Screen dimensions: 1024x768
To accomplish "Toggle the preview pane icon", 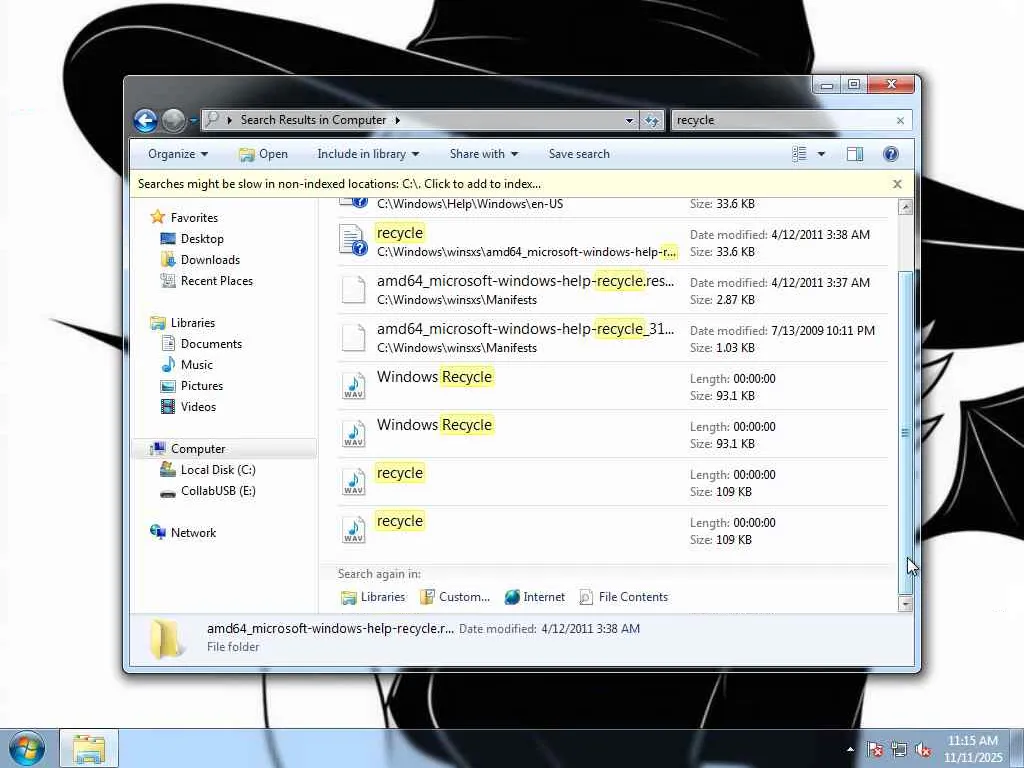I will [855, 154].
